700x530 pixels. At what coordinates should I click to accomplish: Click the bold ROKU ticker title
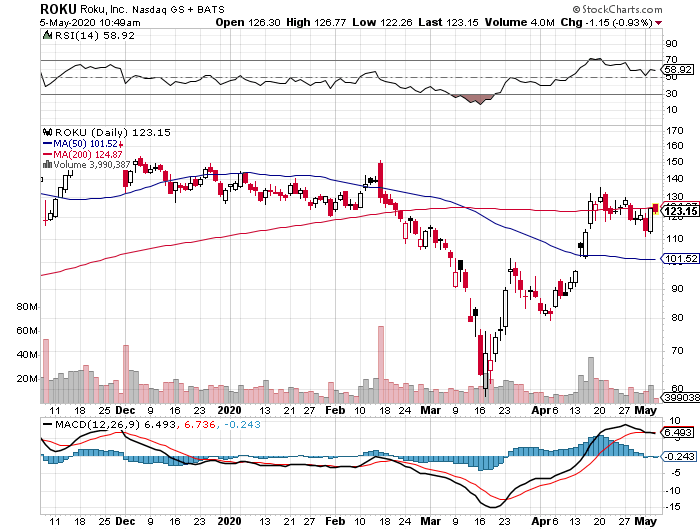(x=58, y=9)
